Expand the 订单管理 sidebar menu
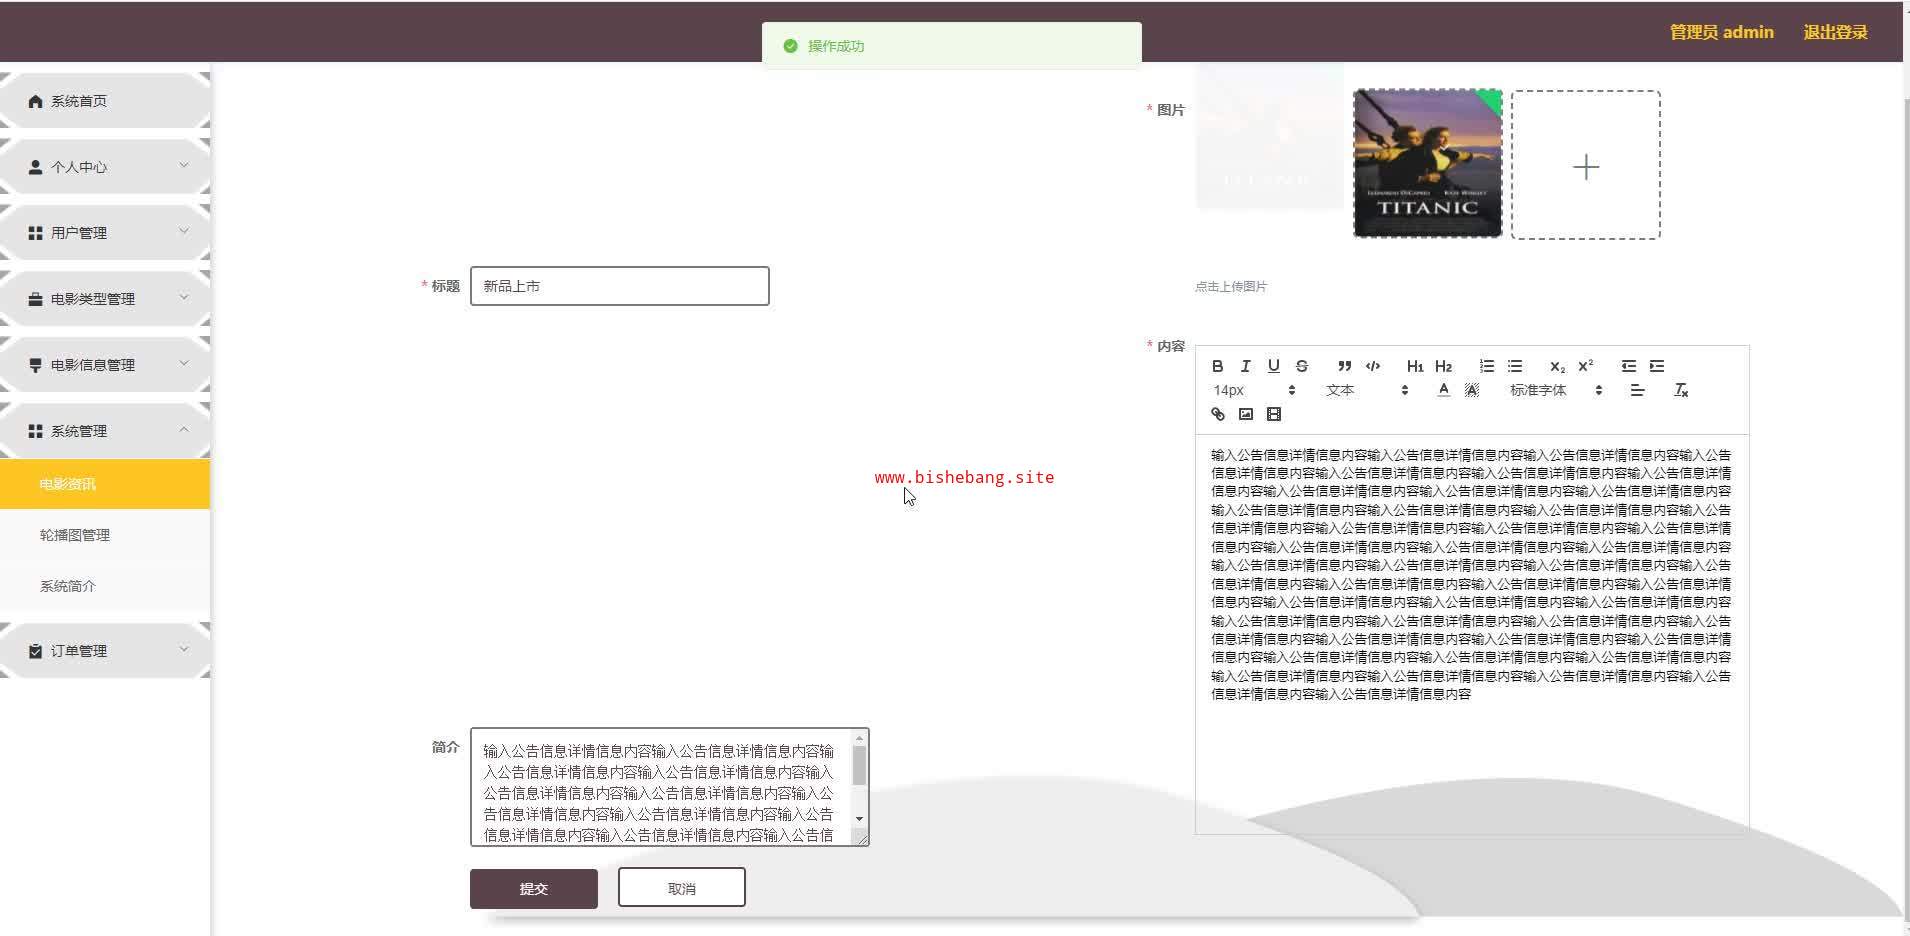Viewport: 1910px width, 936px height. click(105, 651)
